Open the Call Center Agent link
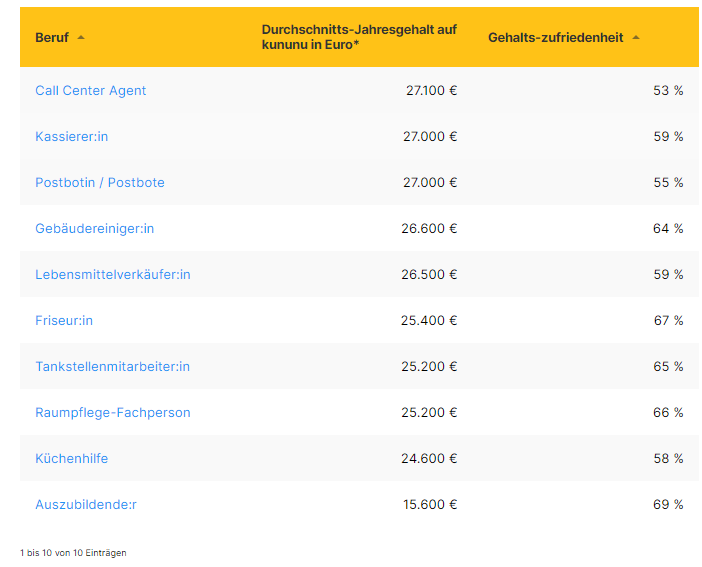 [91, 91]
